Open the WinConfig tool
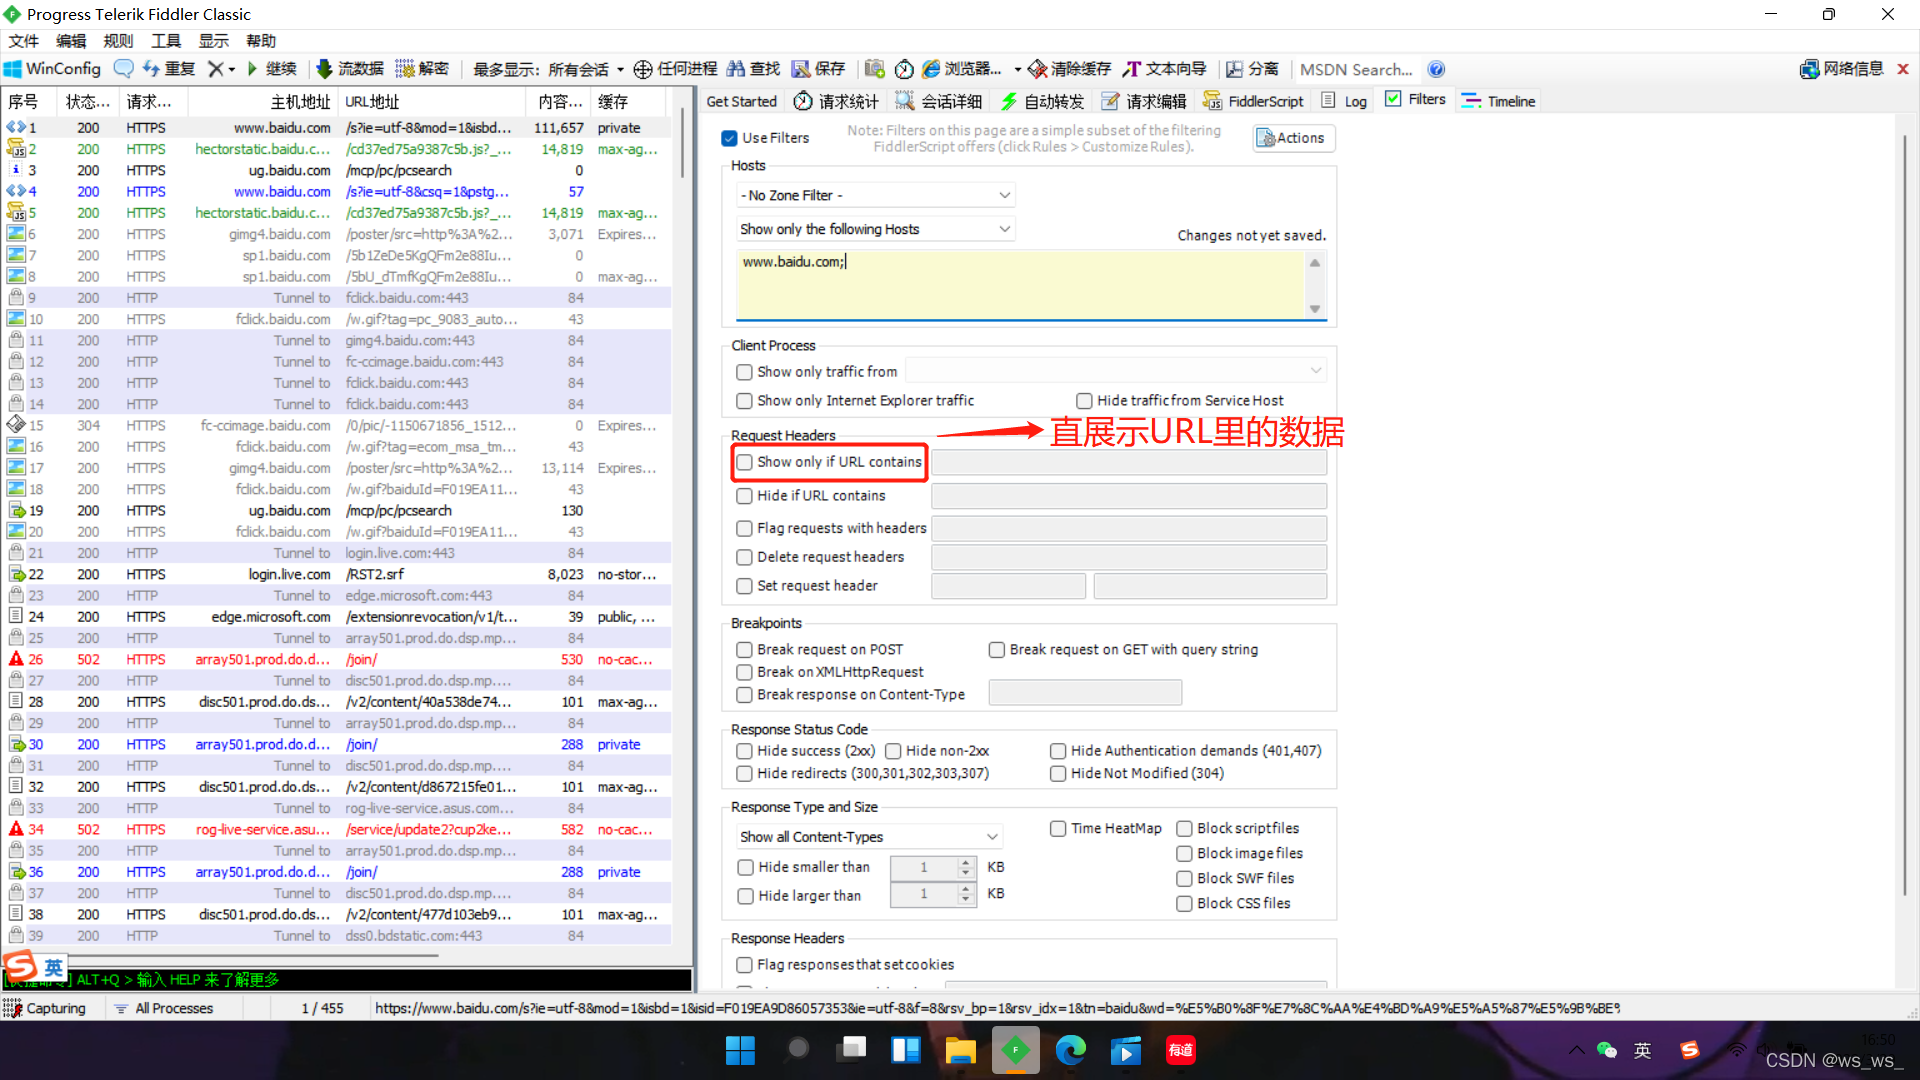 click(x=52, y=69)
